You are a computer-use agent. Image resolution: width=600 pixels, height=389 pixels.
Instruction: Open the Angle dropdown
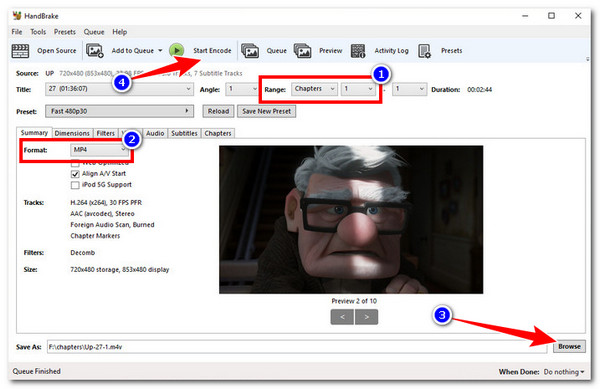point(242,89)
